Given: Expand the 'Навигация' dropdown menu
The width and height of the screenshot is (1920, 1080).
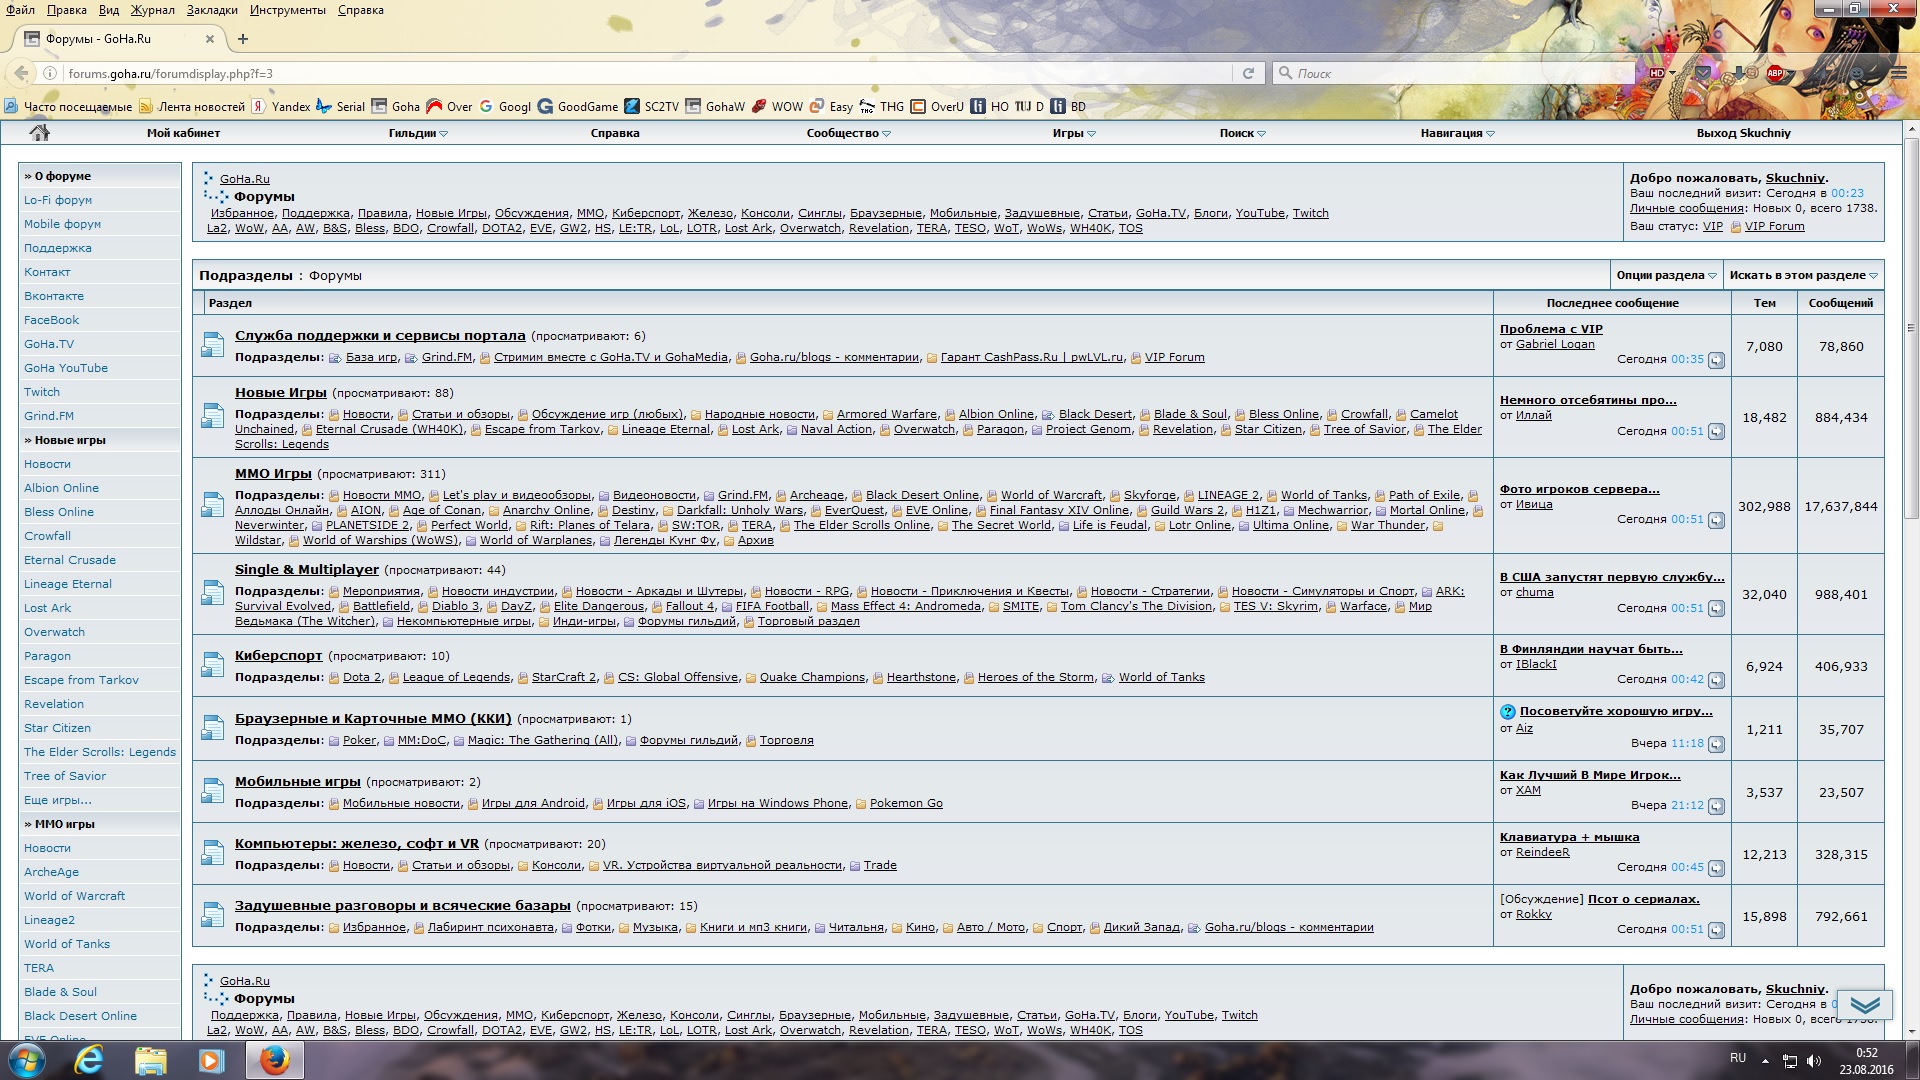Looking at the screenshot, I should (1457, 133).
